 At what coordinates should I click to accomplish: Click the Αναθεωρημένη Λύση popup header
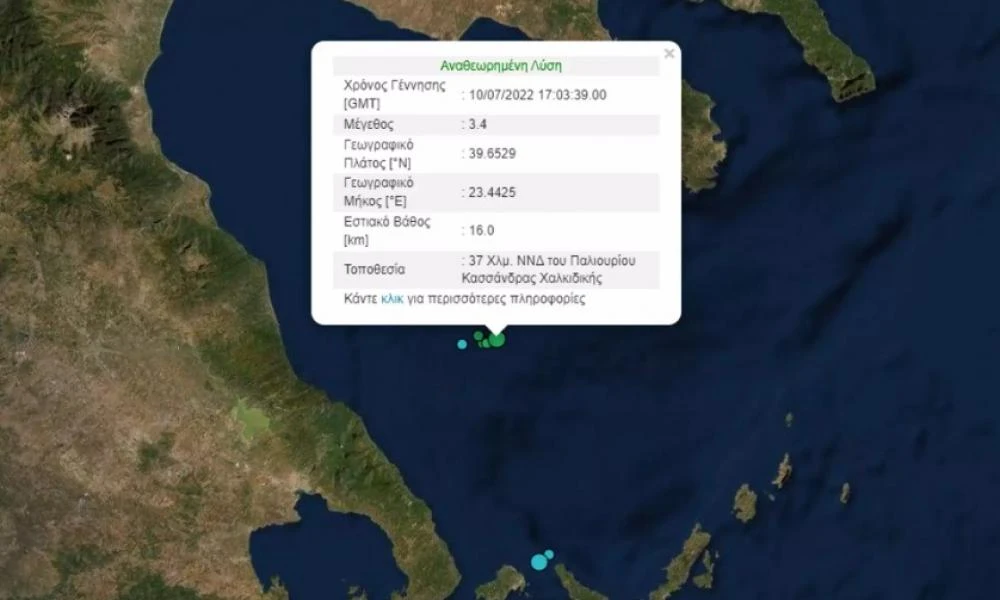(501, 66)
